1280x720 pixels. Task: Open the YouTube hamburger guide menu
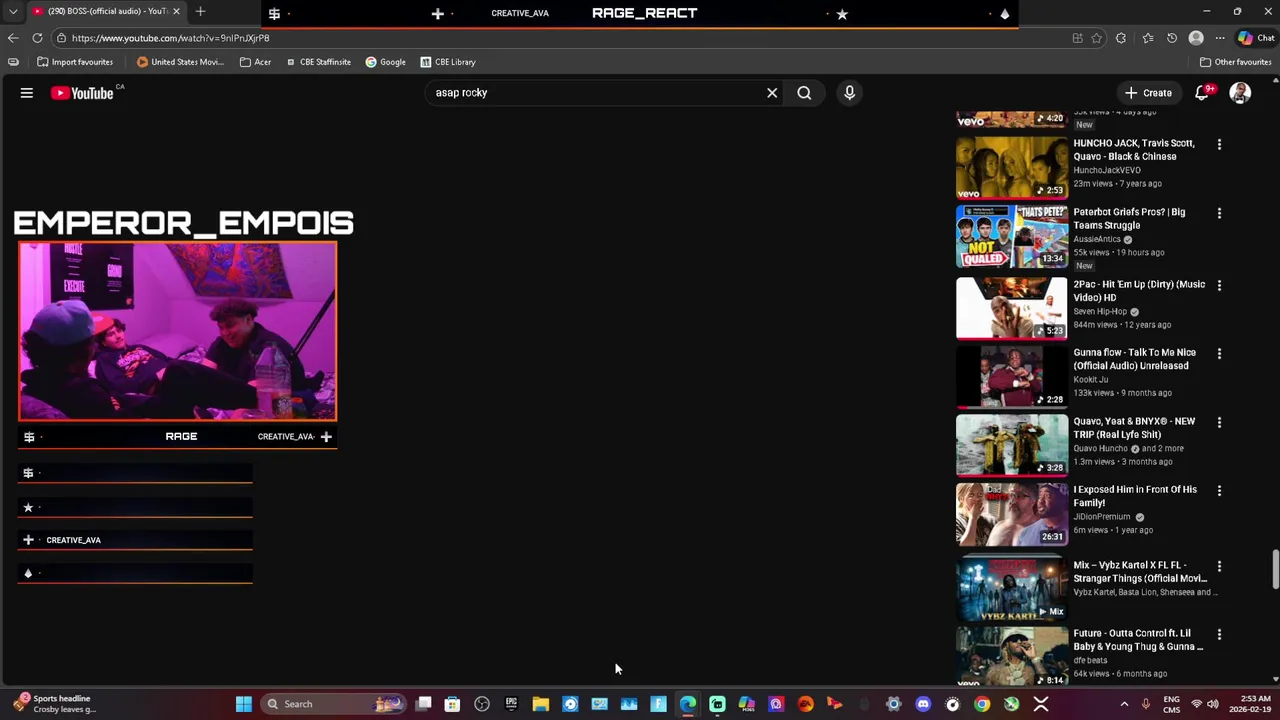(27, 93)
